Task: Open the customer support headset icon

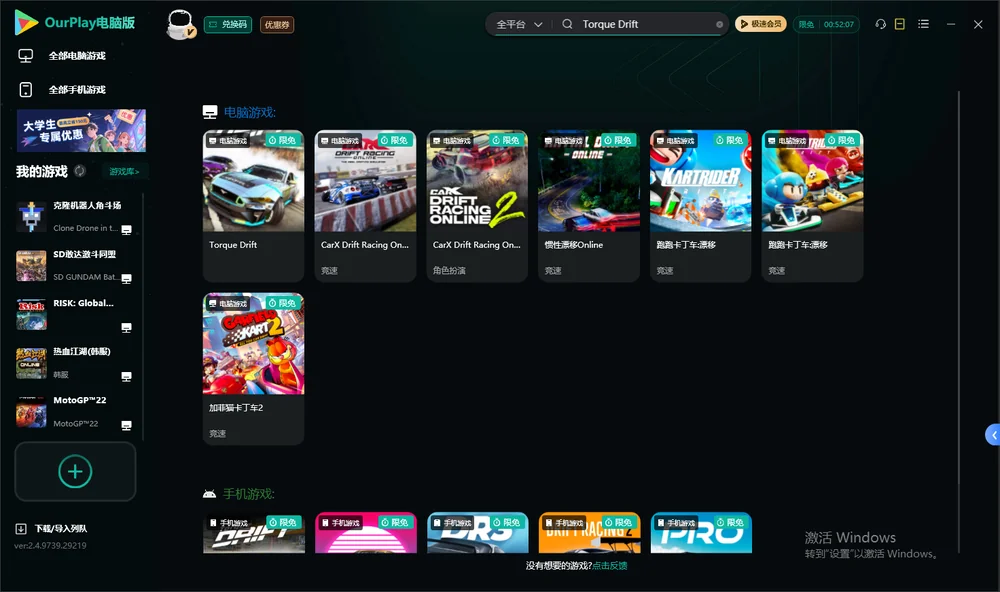Action: [x=880, y=24]
